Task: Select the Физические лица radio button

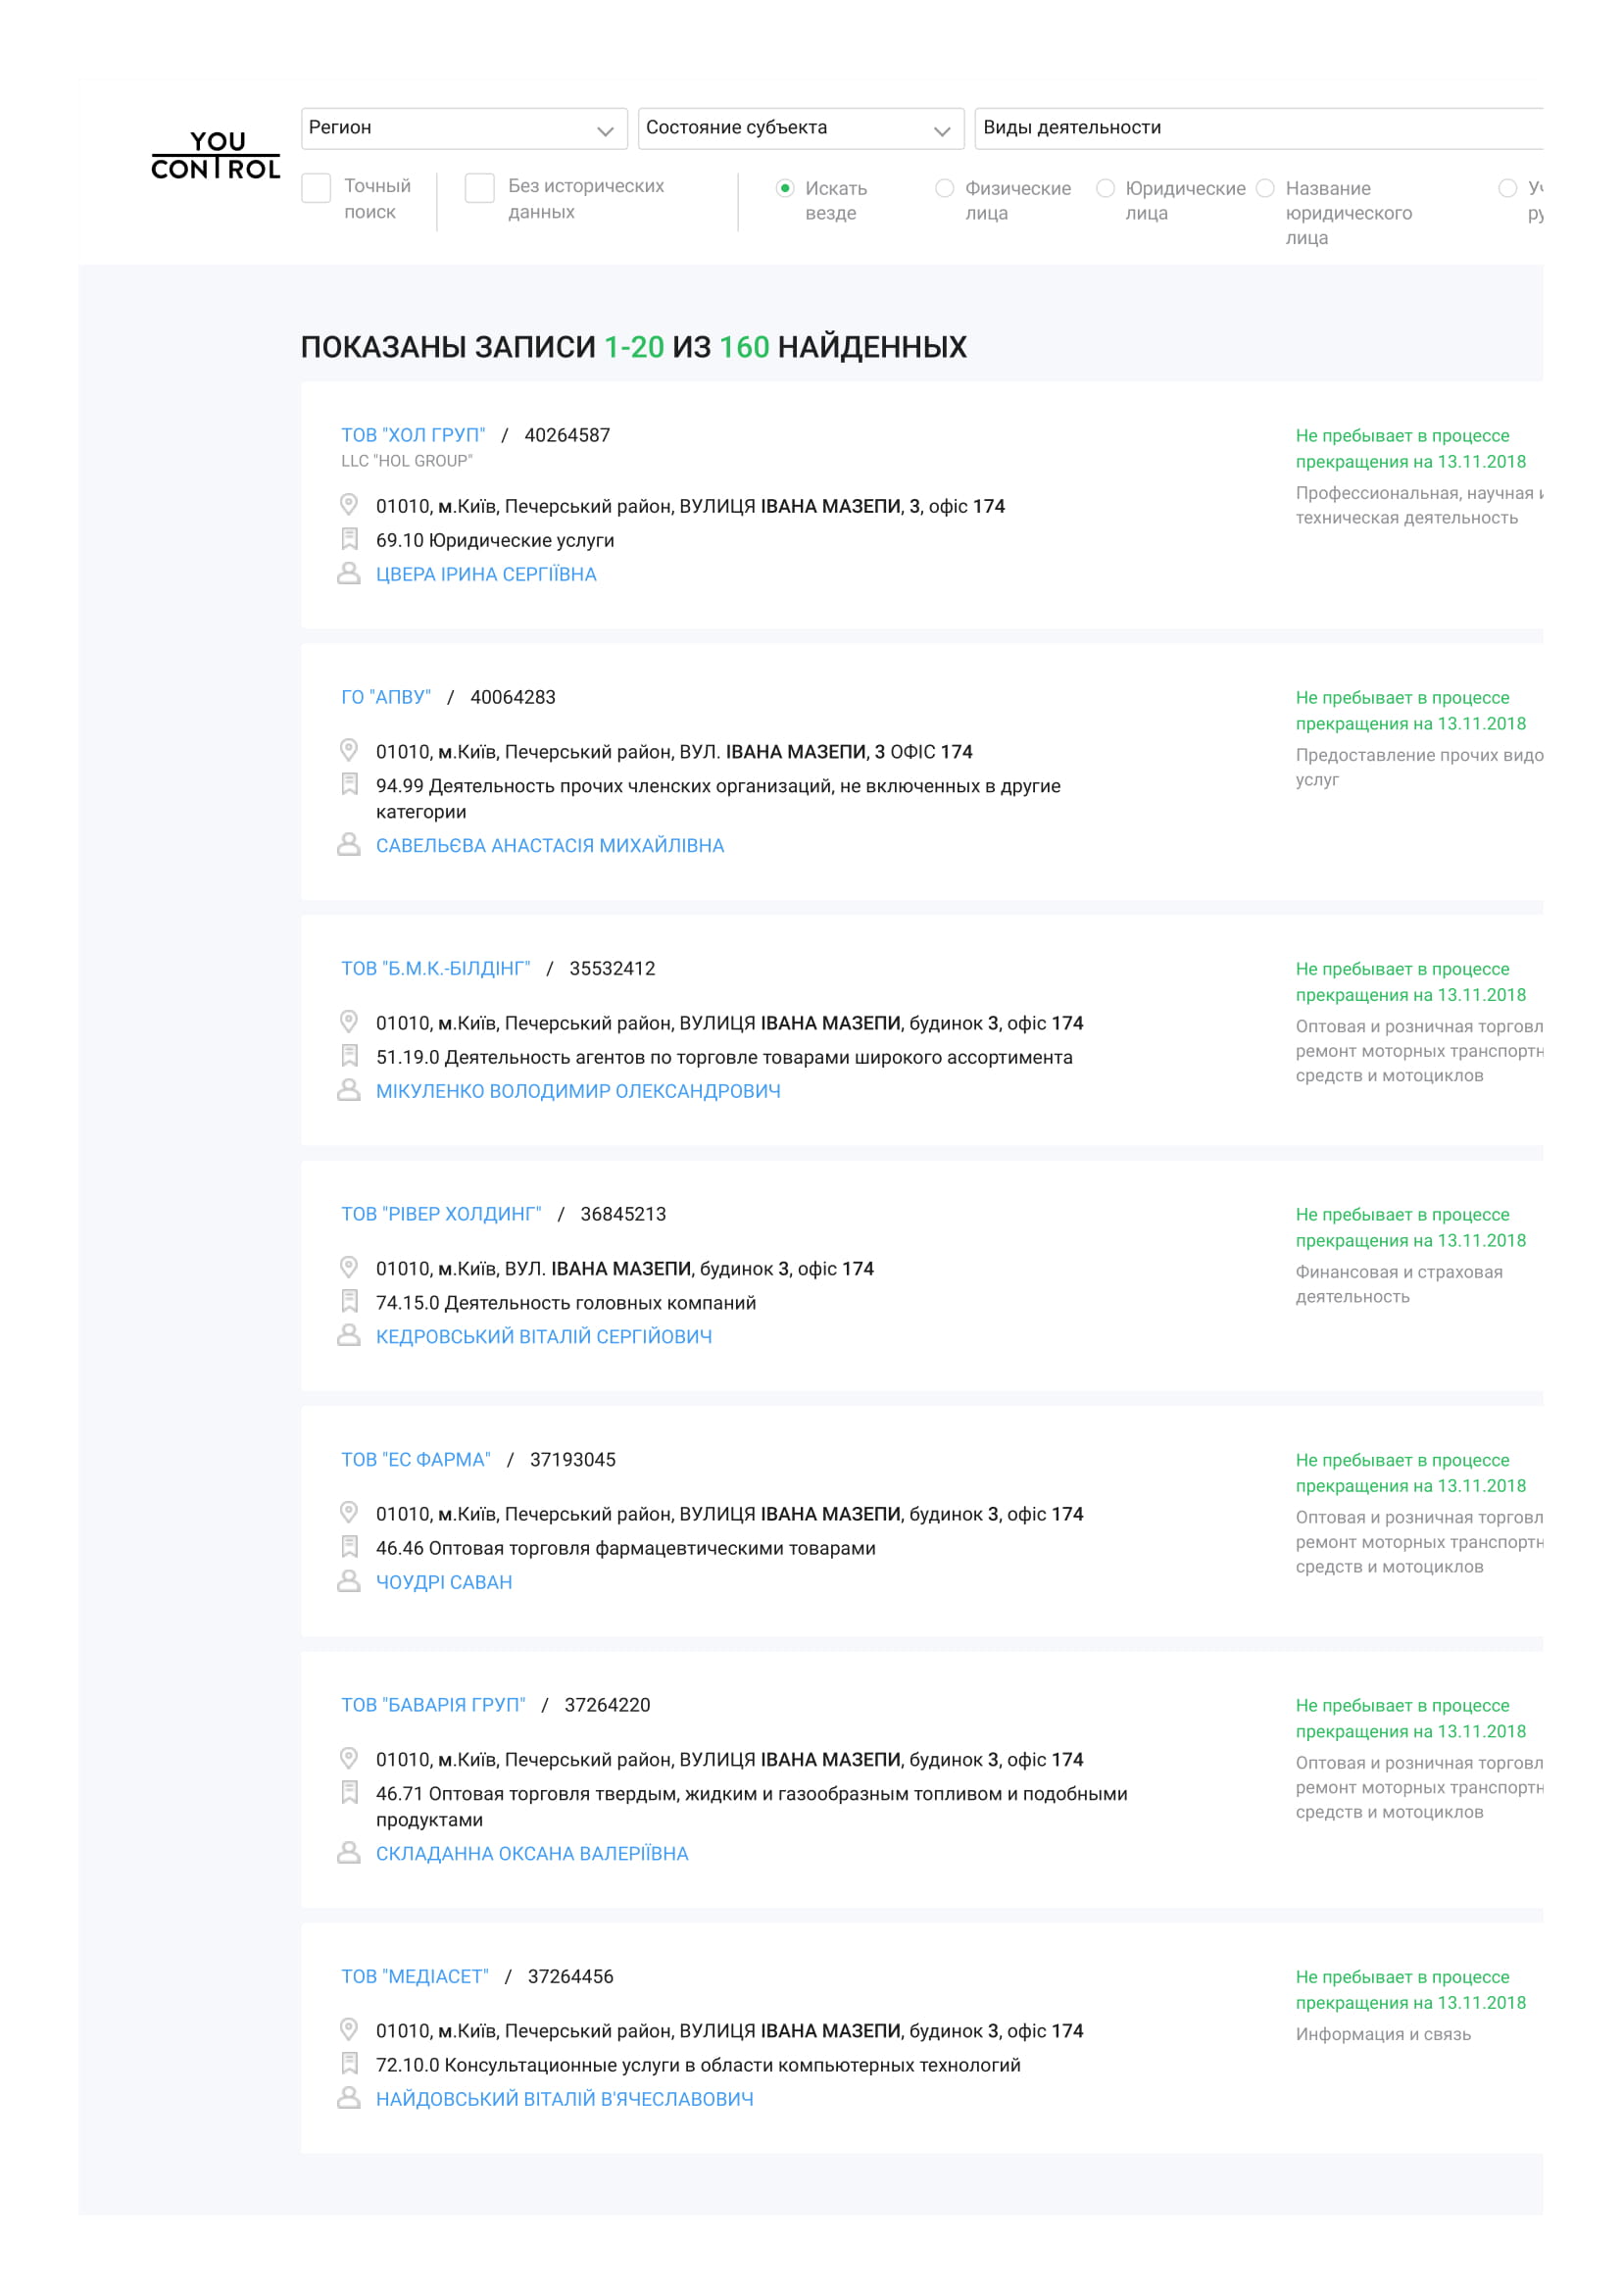Action: [x=944, y=188]
